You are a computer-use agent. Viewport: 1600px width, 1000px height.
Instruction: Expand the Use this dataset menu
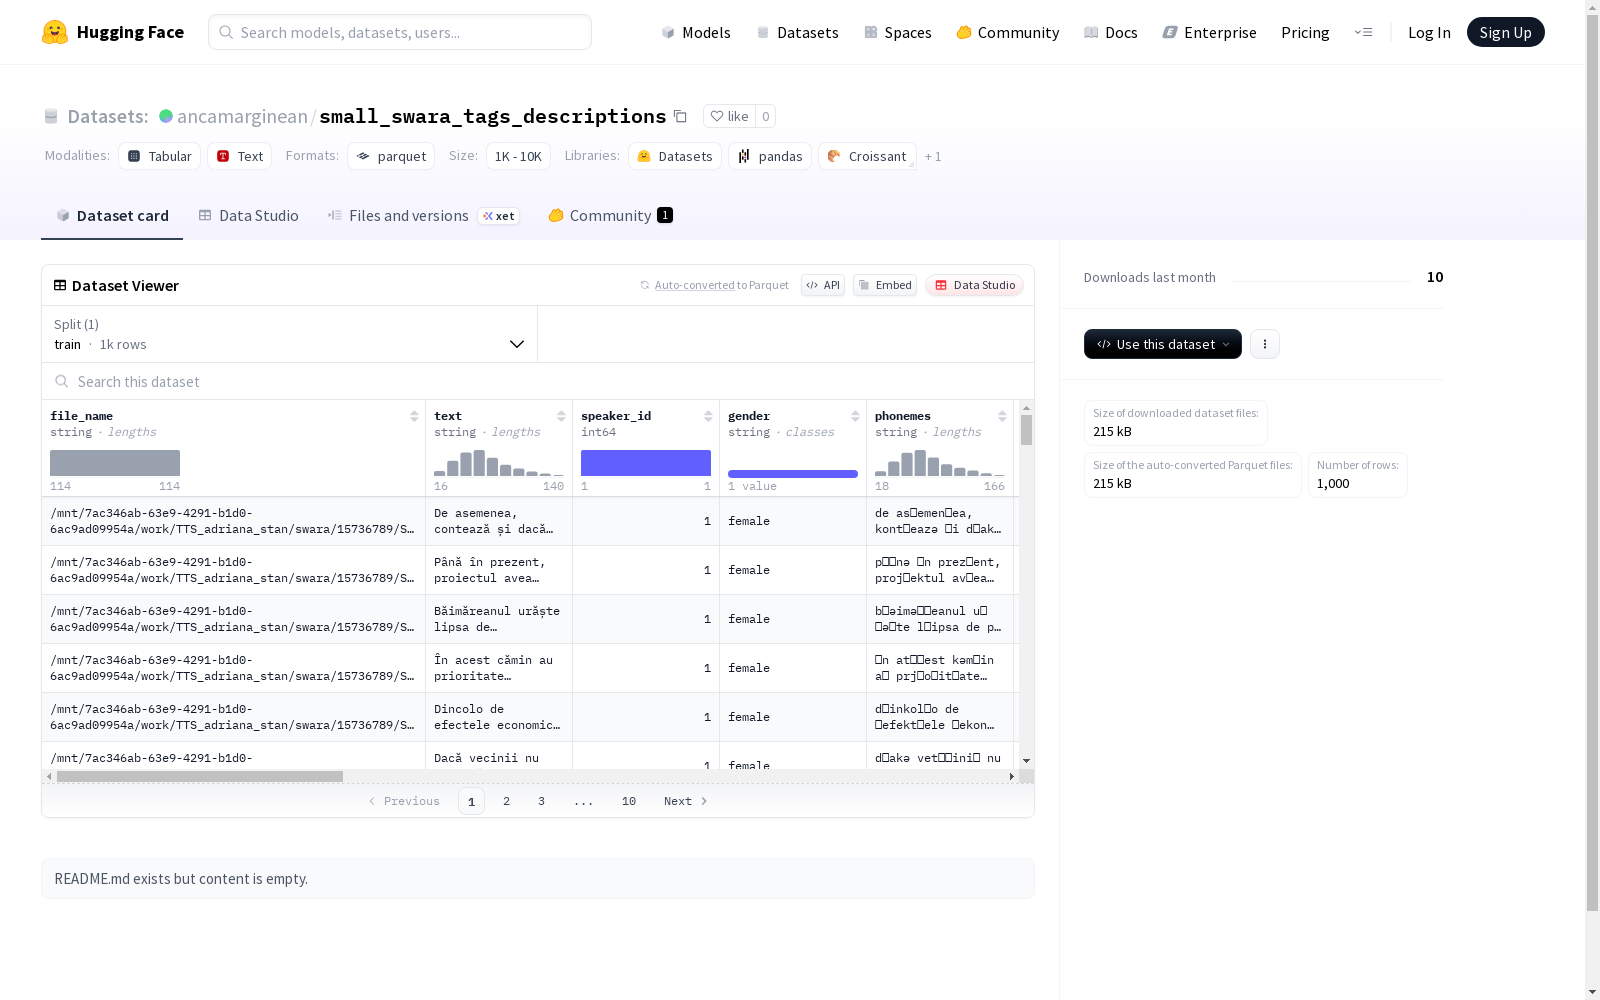1163,344
